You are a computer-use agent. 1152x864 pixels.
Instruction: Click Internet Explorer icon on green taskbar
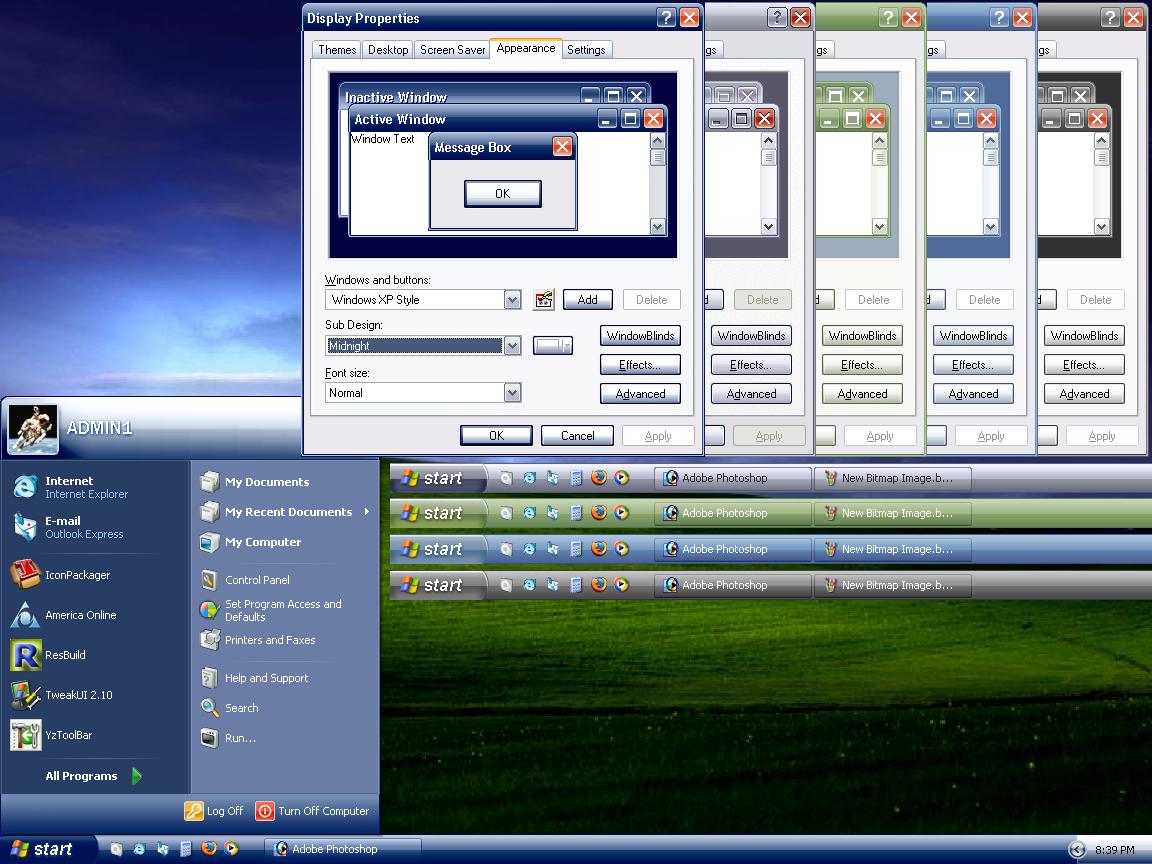529,513
